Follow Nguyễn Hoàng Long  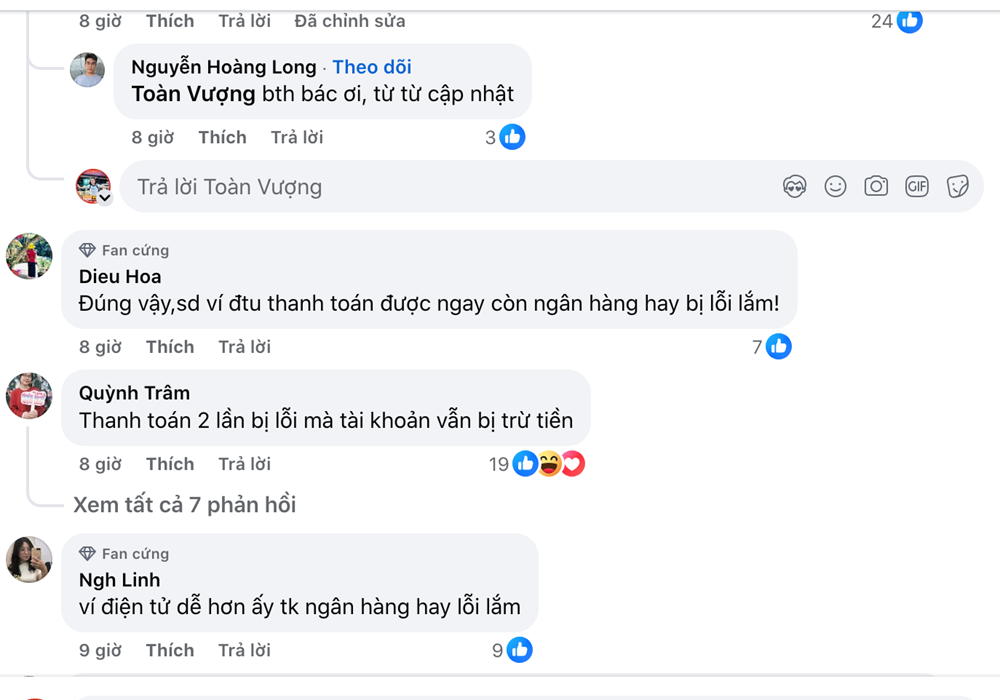pos(372,67)
